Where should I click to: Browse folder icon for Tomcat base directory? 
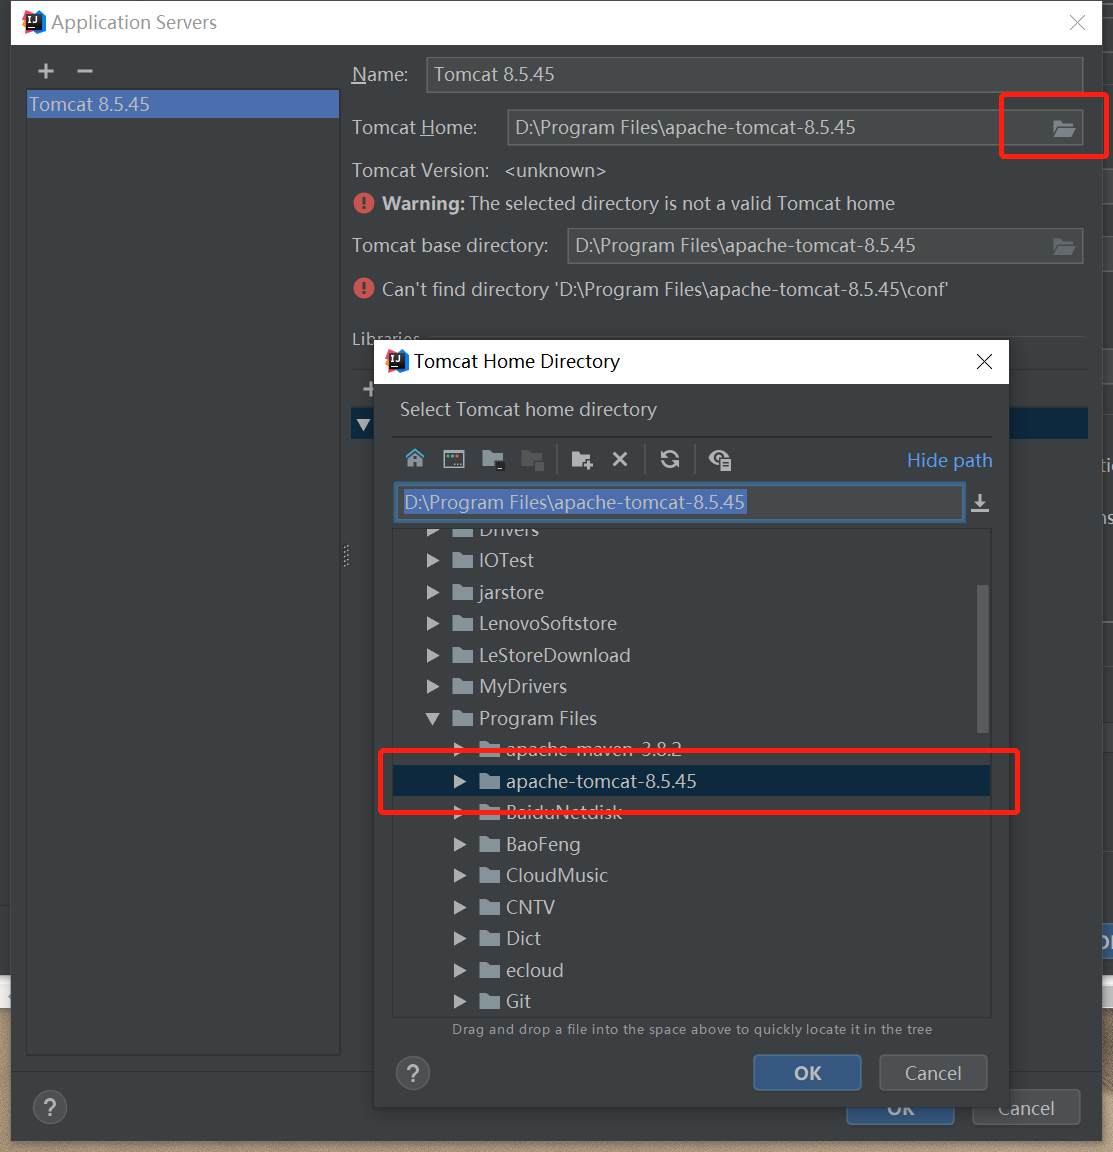point(1064,246)
